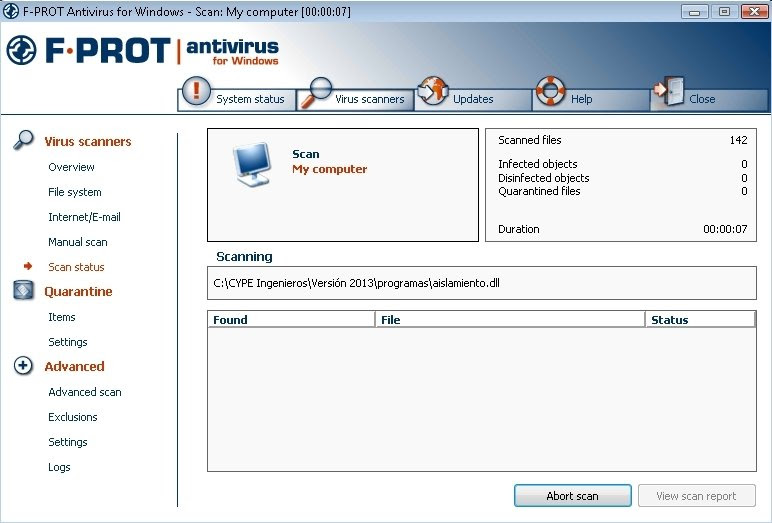Minimize the F-PROT window
Screen dimensions: 772x523
pos(695,11)
